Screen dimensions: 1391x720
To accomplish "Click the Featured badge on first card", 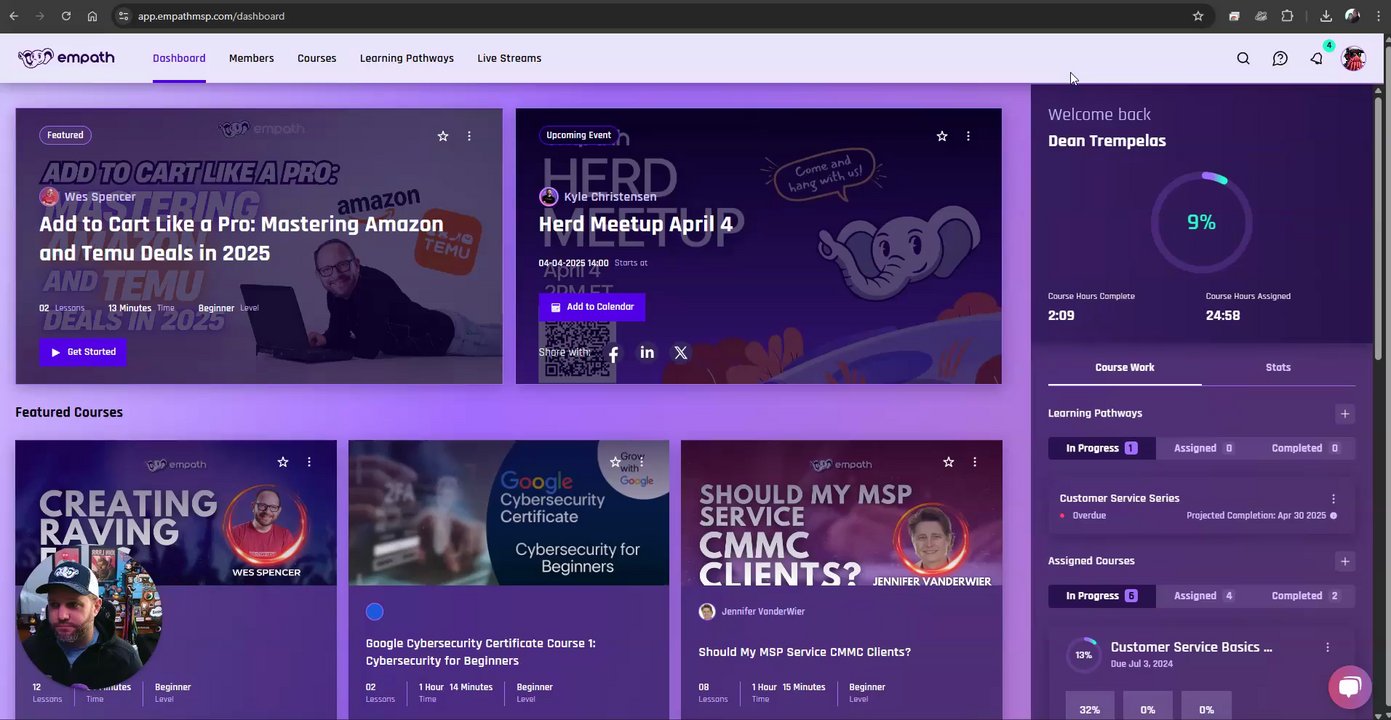I will [65, 135].
